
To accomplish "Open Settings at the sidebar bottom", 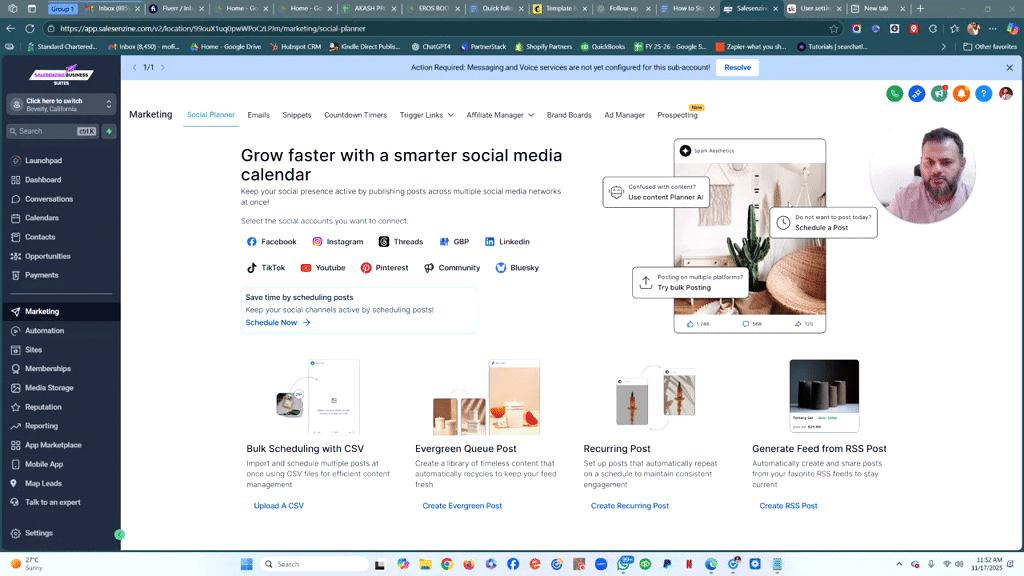I will 39,534.
